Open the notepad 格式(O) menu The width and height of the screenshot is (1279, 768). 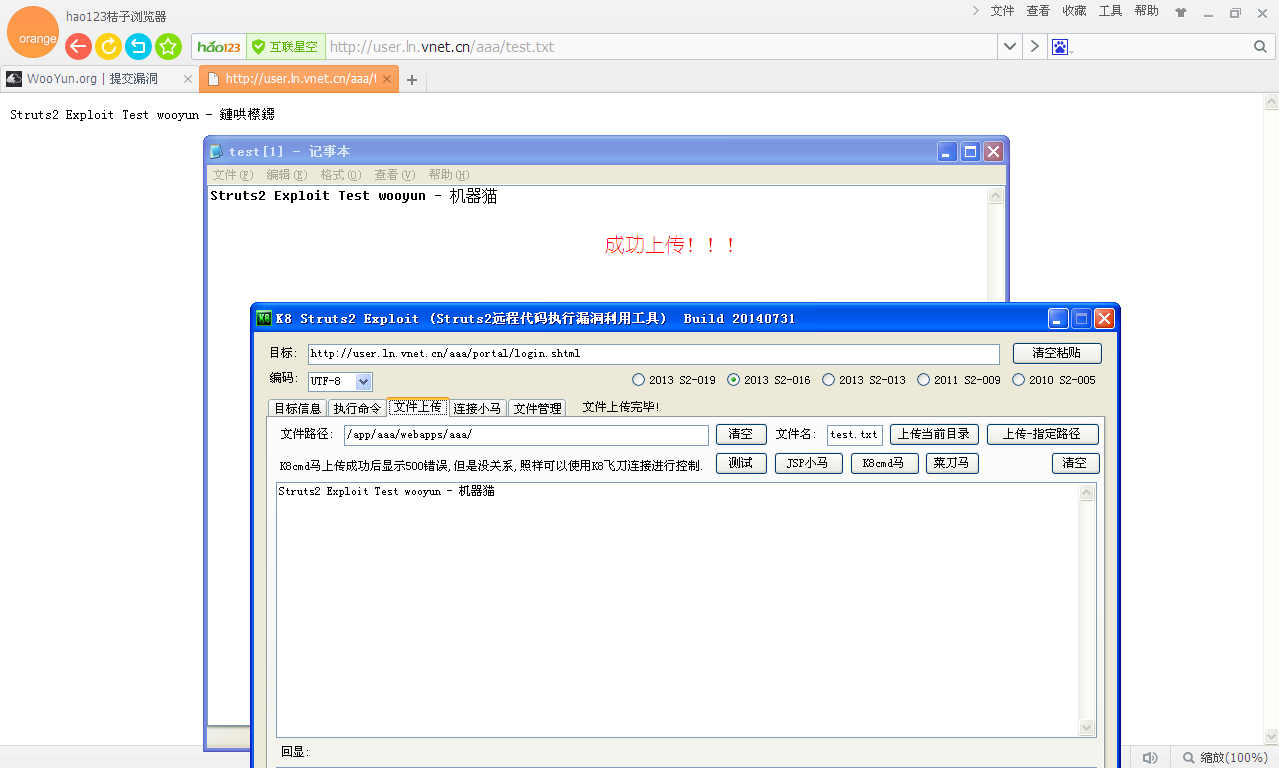click(x=341, y=175)
